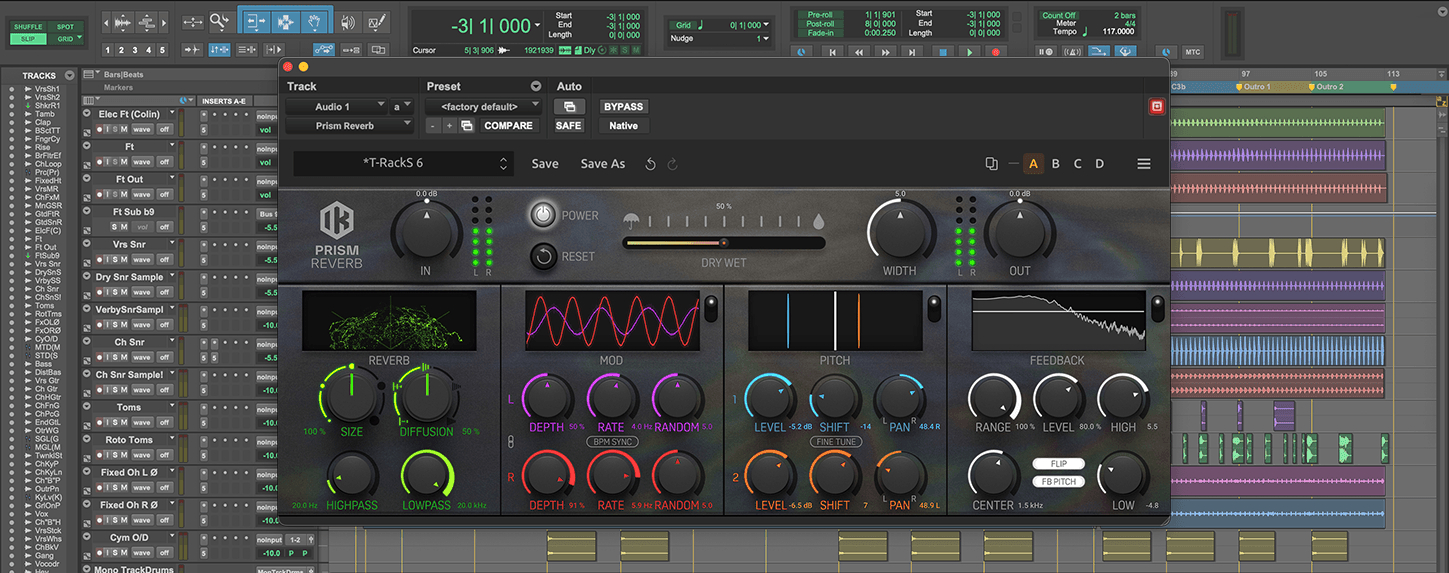Select preset slot A
This screenshot has height=573, width=1449.
pyautogui.click(x=1033, y=164)
